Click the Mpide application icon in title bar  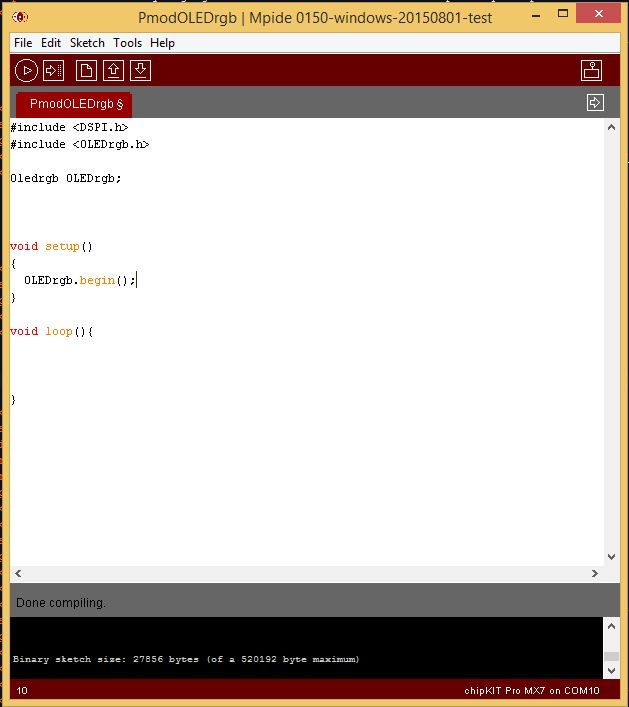click(20, 17)
